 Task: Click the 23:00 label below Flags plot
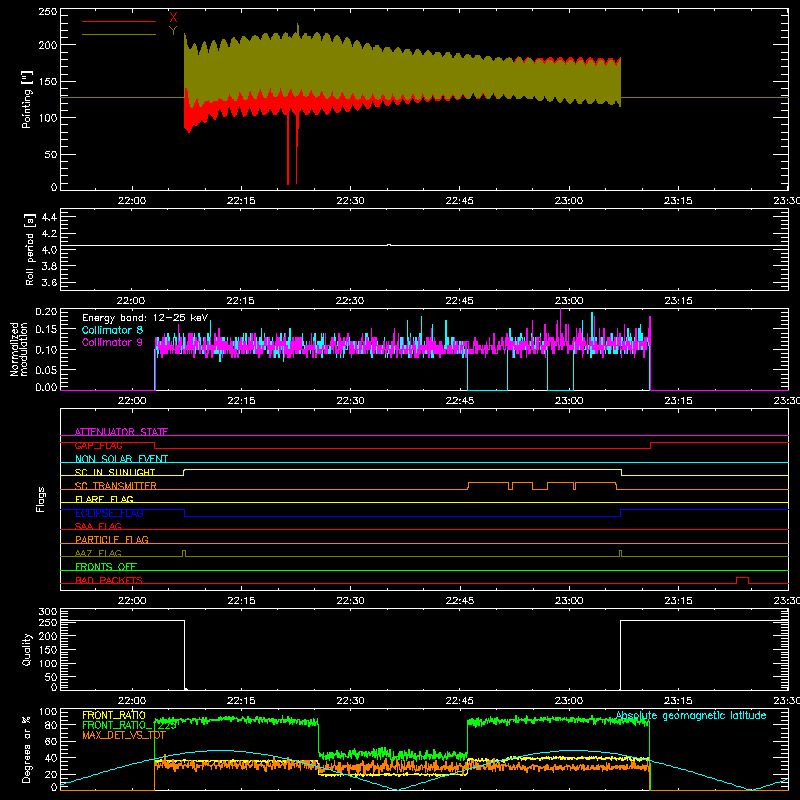click(569, 601)
